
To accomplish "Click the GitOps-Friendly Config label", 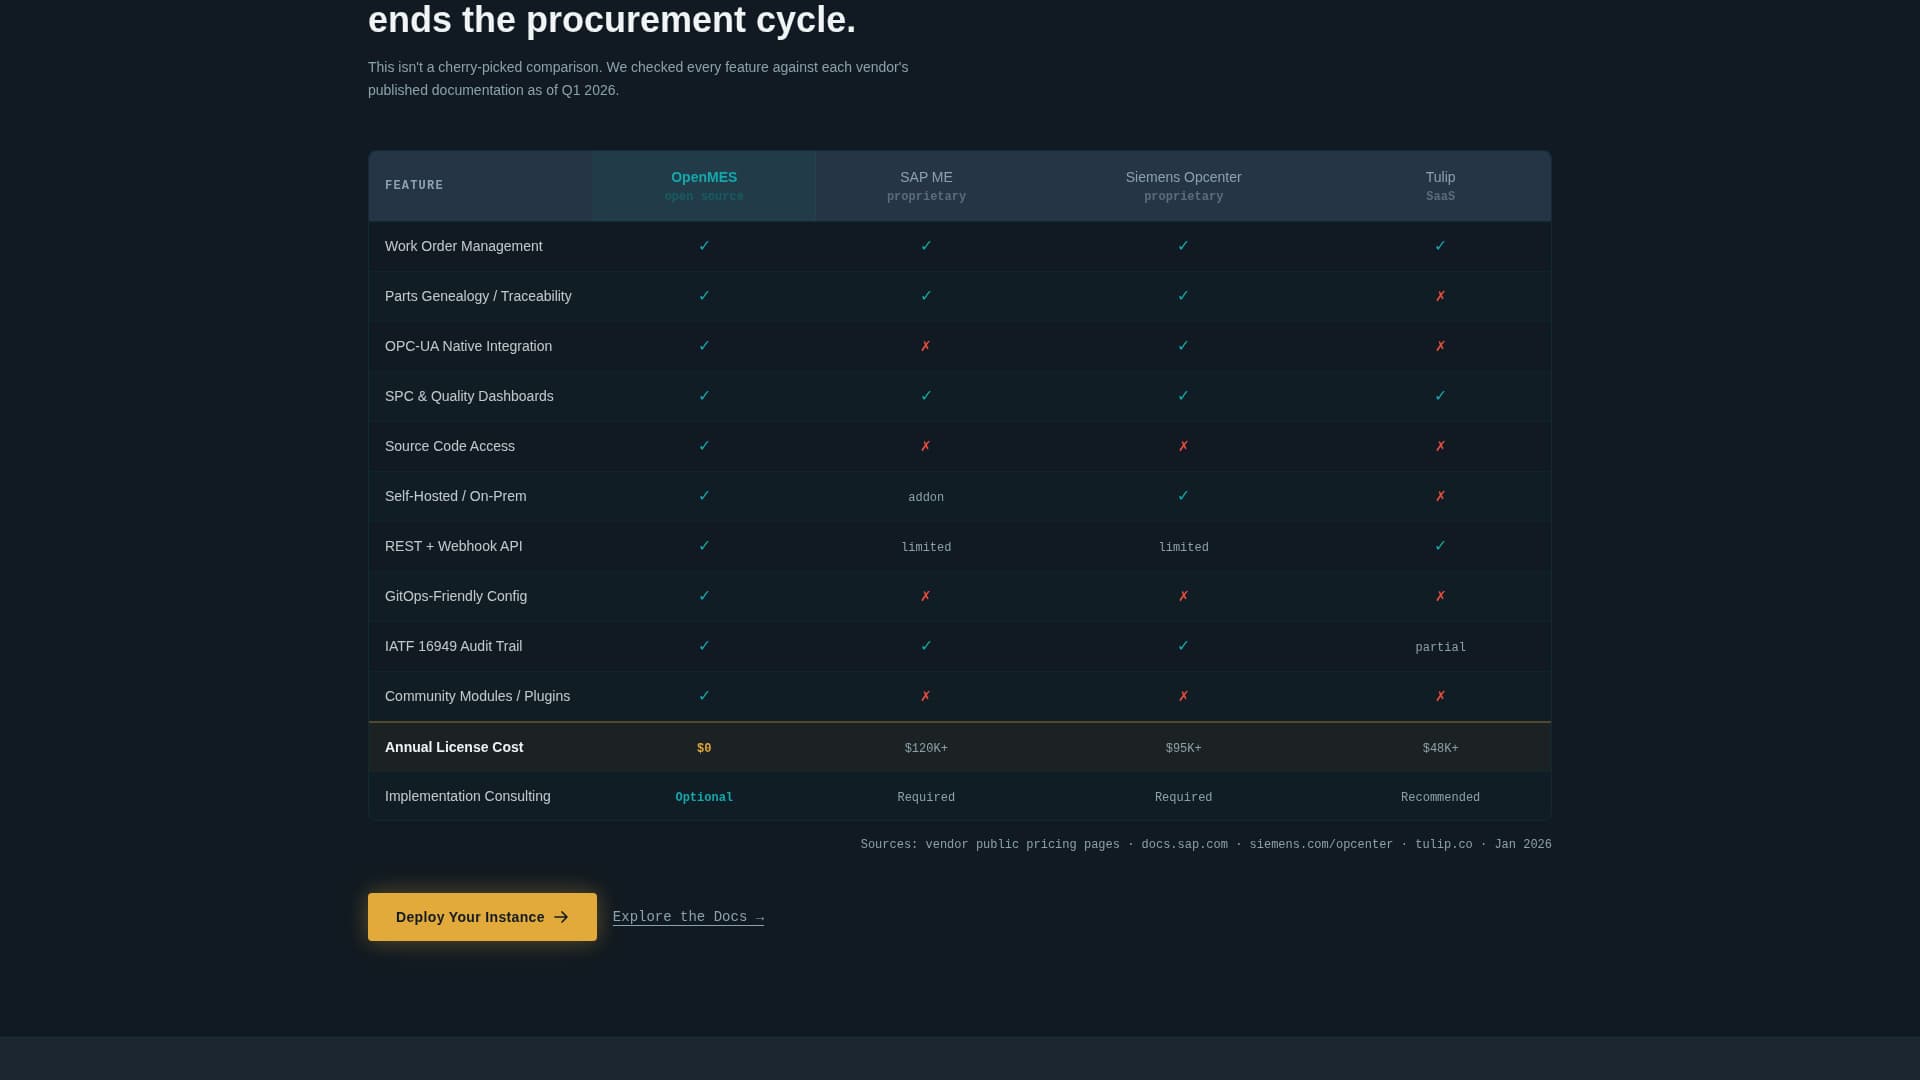I will tap(456, 596).
